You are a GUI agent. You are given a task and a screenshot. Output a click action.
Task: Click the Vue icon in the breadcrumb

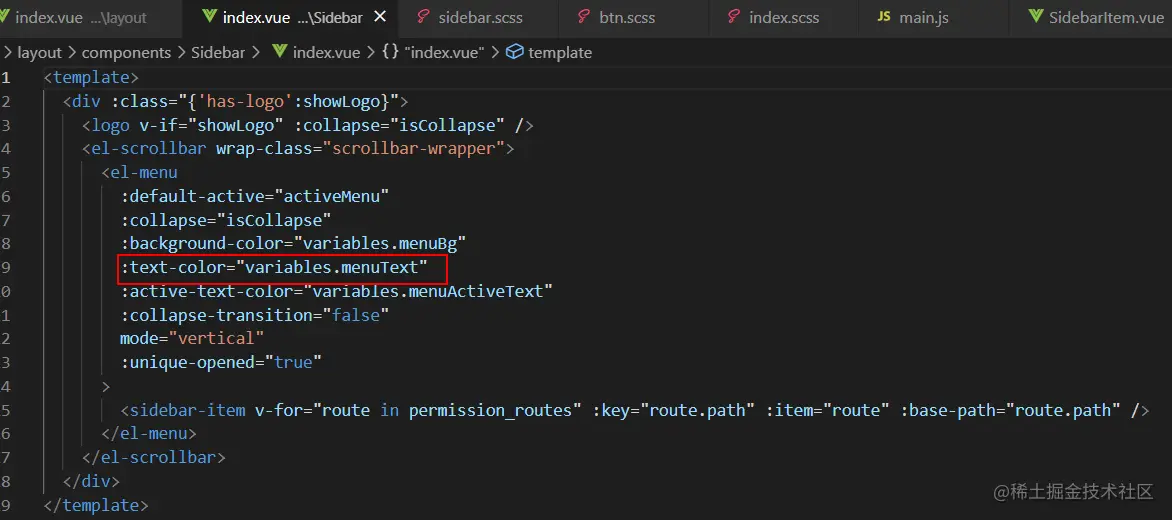tap(280, 52)
